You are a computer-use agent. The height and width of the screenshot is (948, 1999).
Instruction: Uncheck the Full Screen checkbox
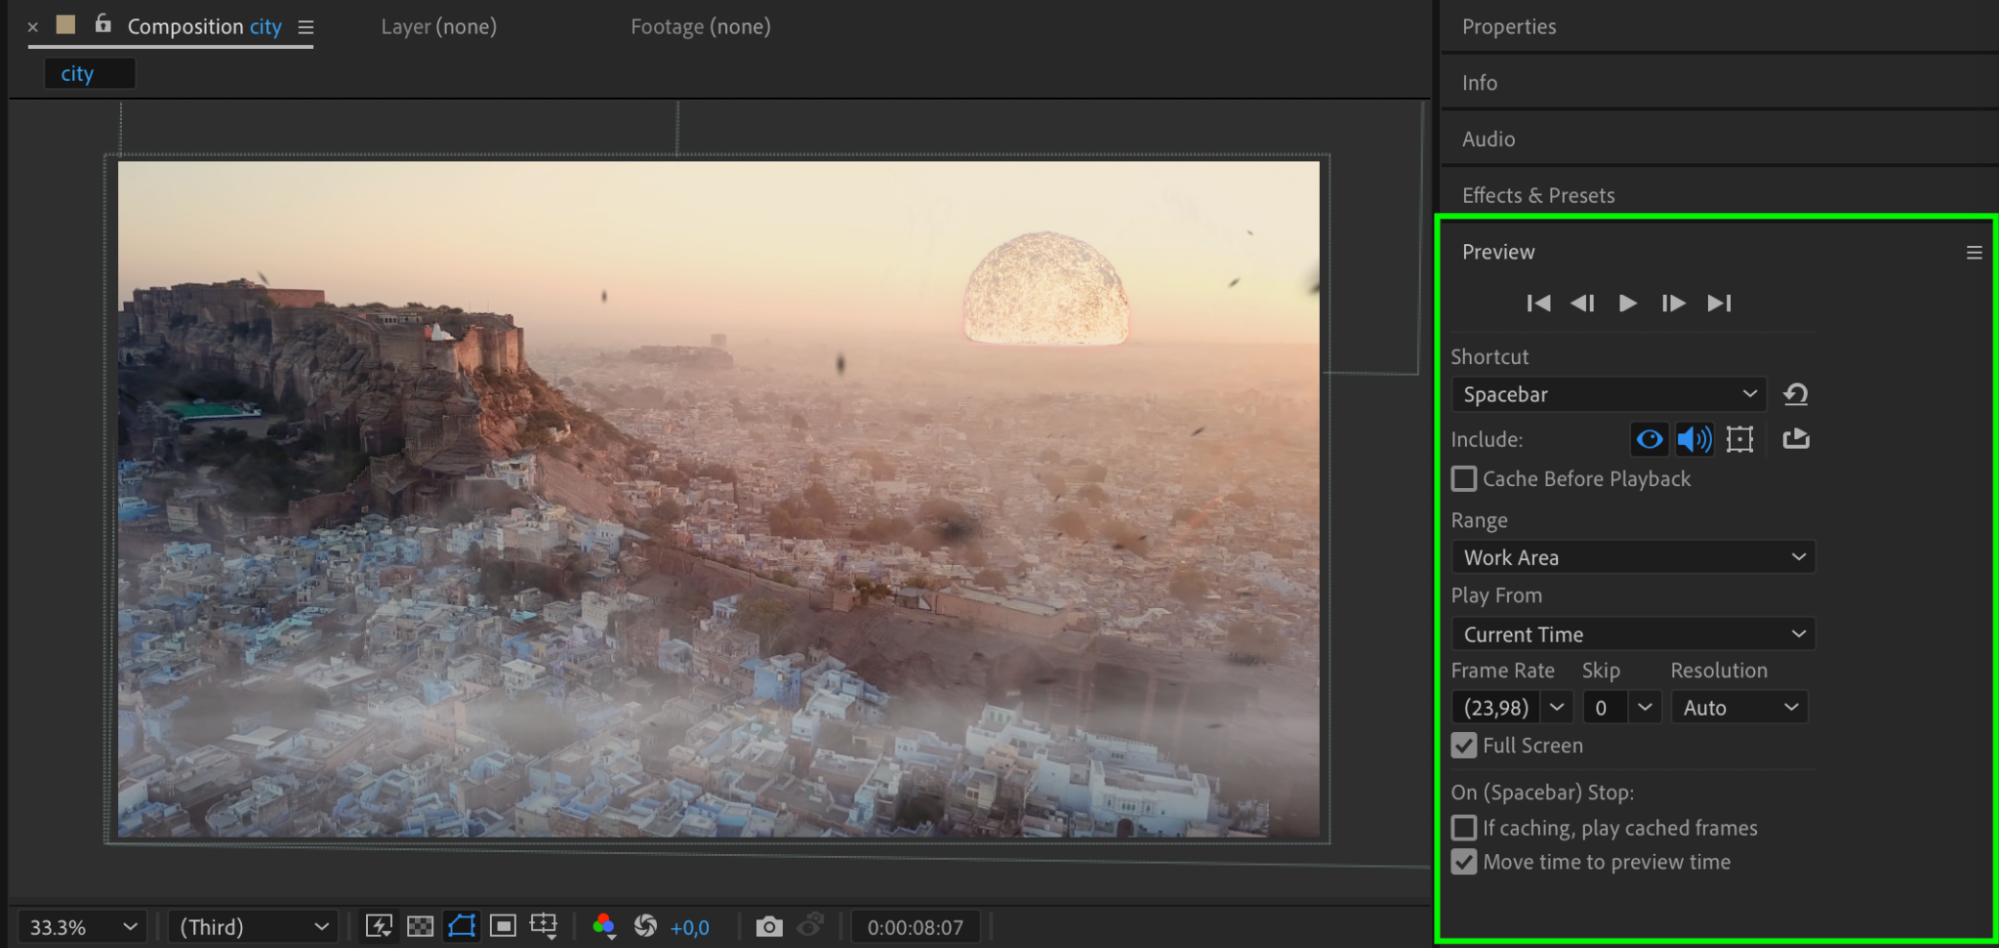(x=1464, y=746)
